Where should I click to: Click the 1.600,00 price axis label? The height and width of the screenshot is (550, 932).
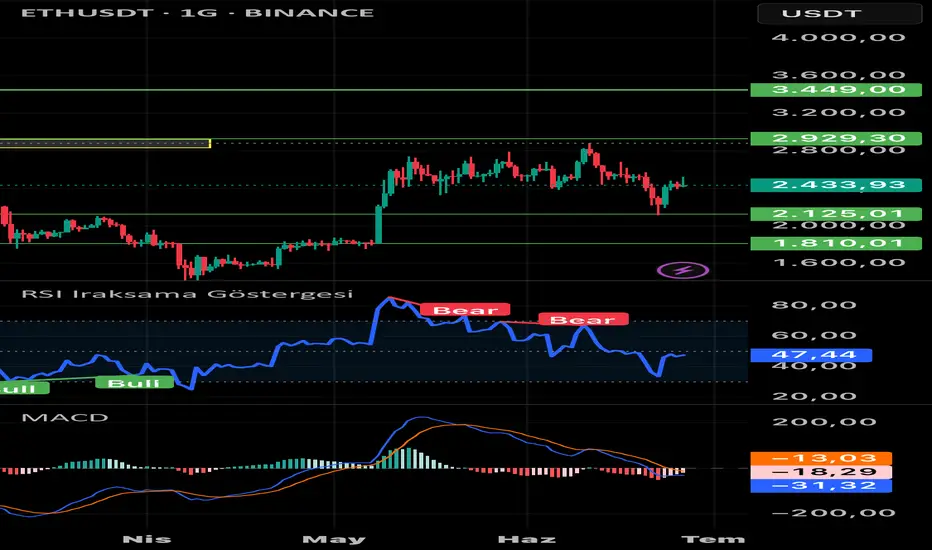[x=839, y=263]
